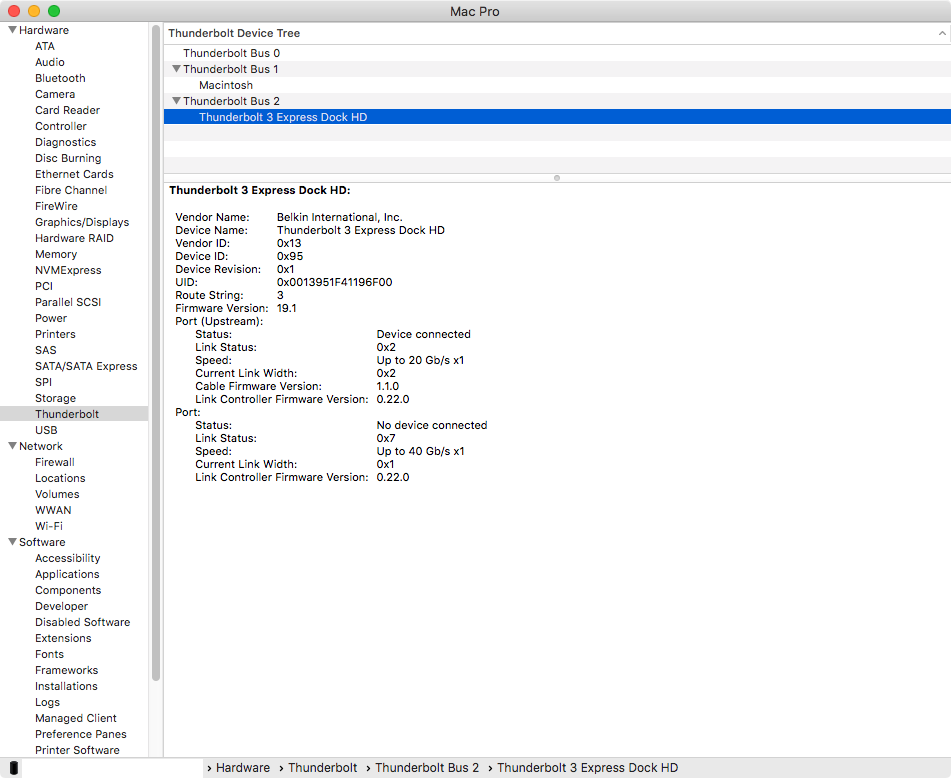The height and width of the screenshot is (778, 951).
Task: Select SAS in the sidebar
Action: 45,350
